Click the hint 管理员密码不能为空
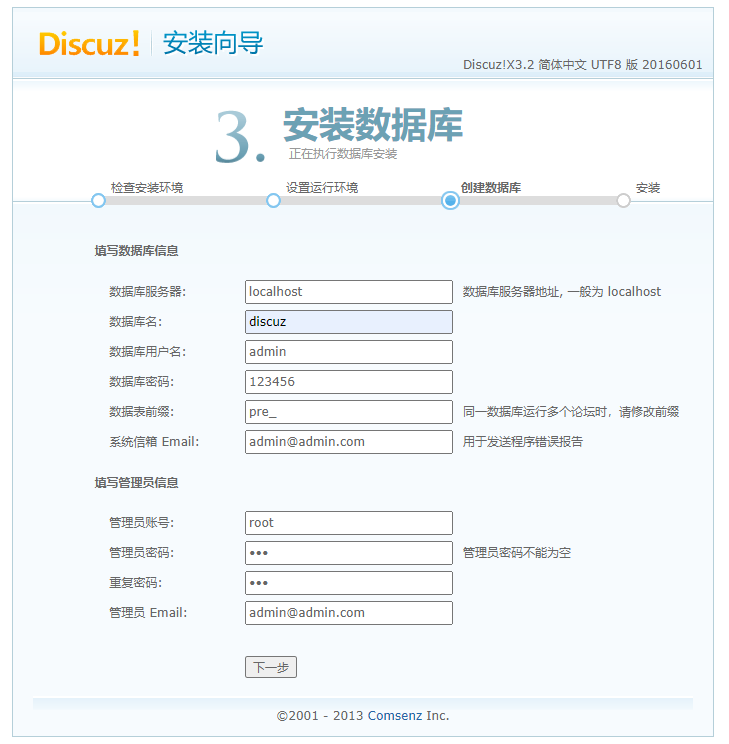 pos(517,553)
